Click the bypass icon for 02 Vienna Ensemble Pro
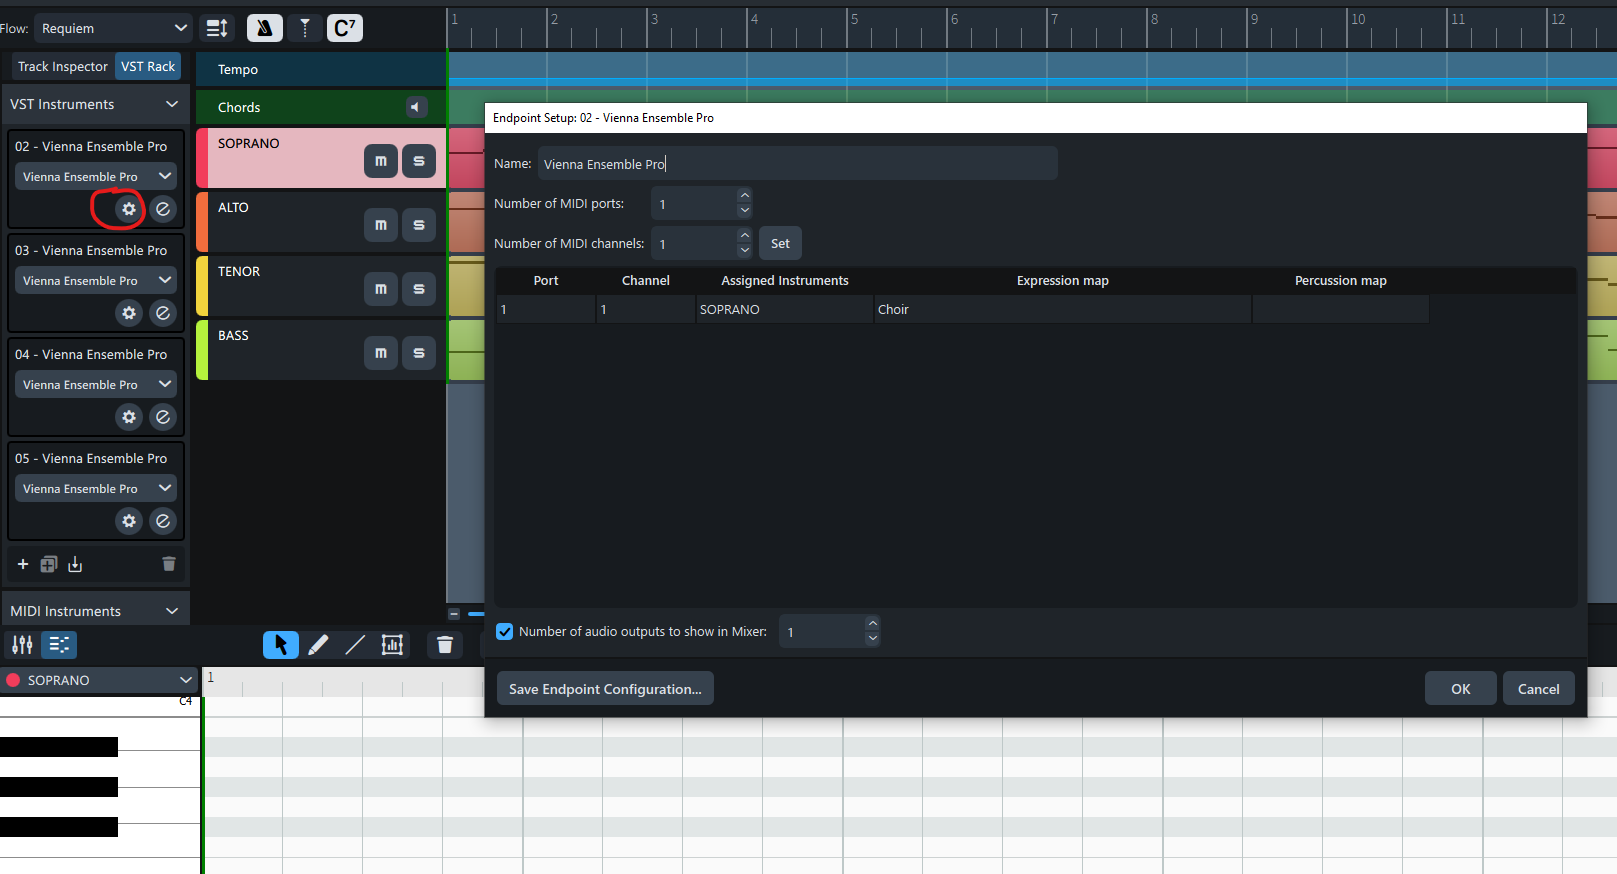The height and width of the screenshot is (874, 1617). (x=163, y=209)
